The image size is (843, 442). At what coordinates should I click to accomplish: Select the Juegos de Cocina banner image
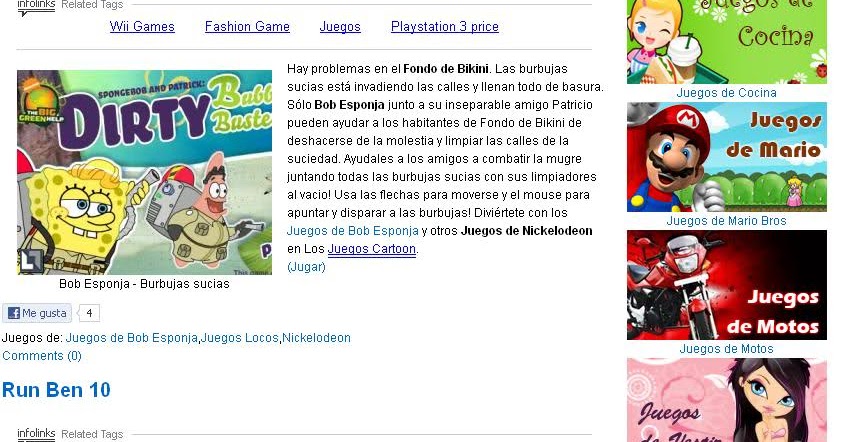pos(727,41)
